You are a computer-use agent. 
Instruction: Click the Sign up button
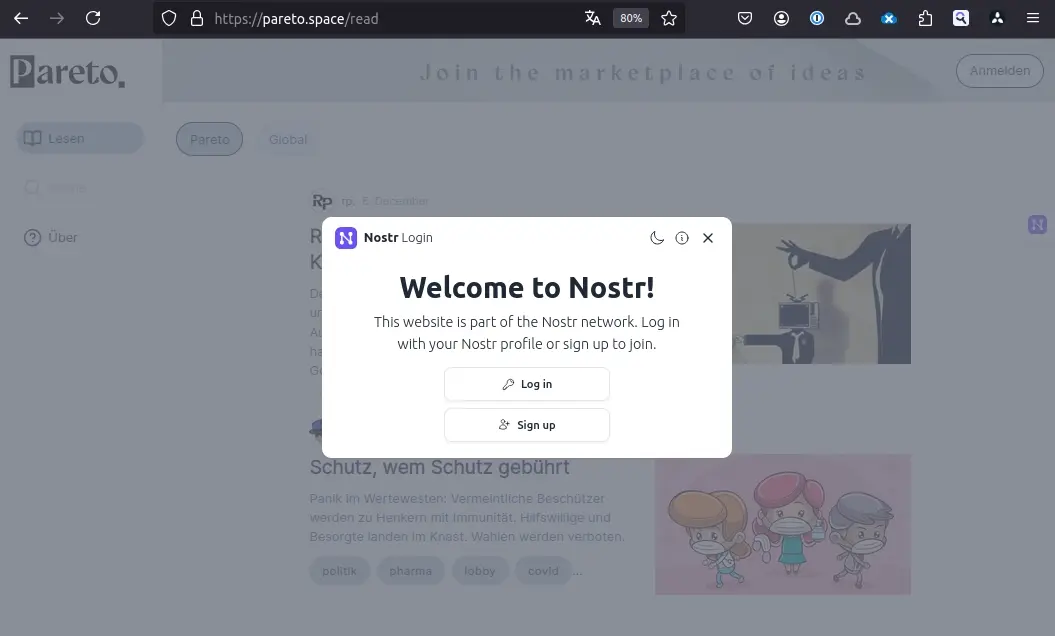pos(527,425)
